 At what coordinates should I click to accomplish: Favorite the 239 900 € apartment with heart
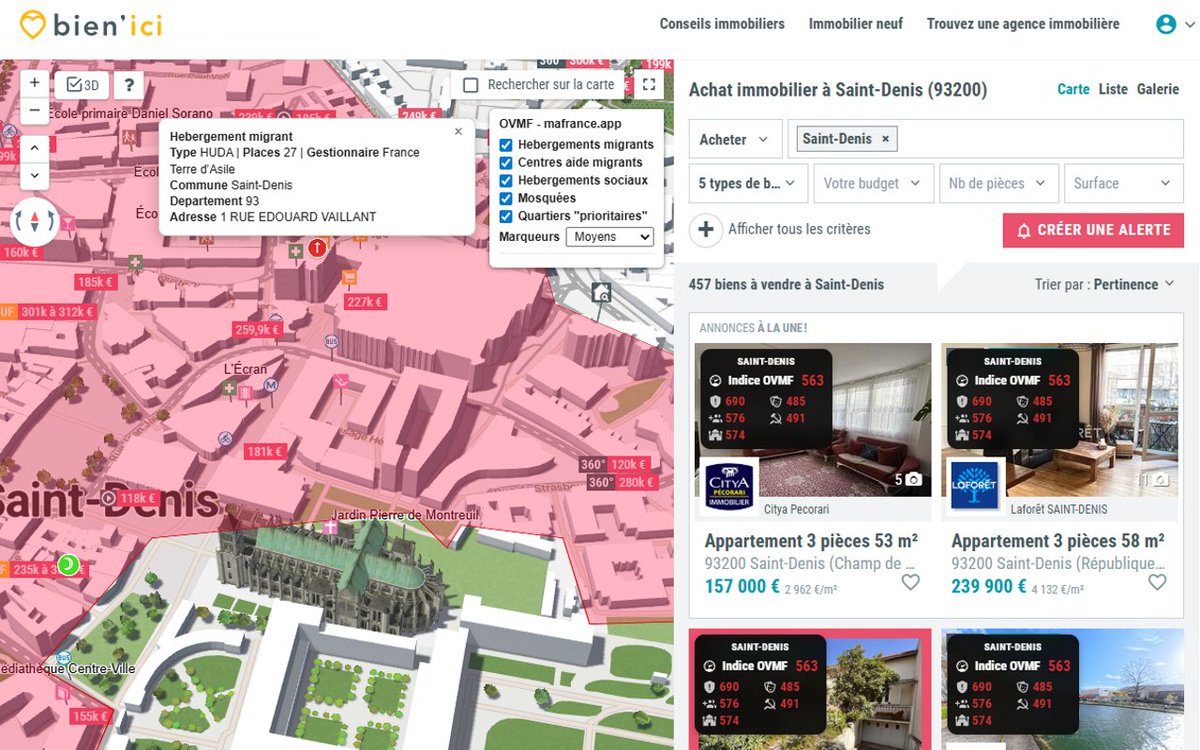pyautogui.click(x=1157, y=582)
